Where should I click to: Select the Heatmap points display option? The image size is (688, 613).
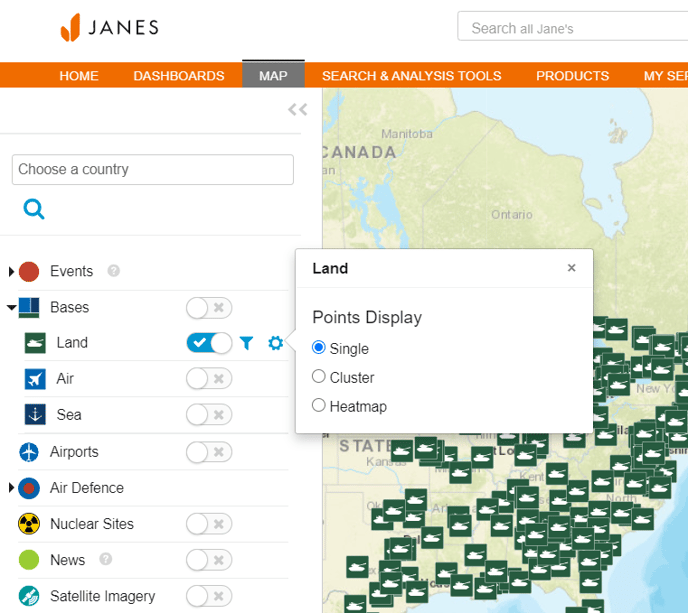coord(319,405)
